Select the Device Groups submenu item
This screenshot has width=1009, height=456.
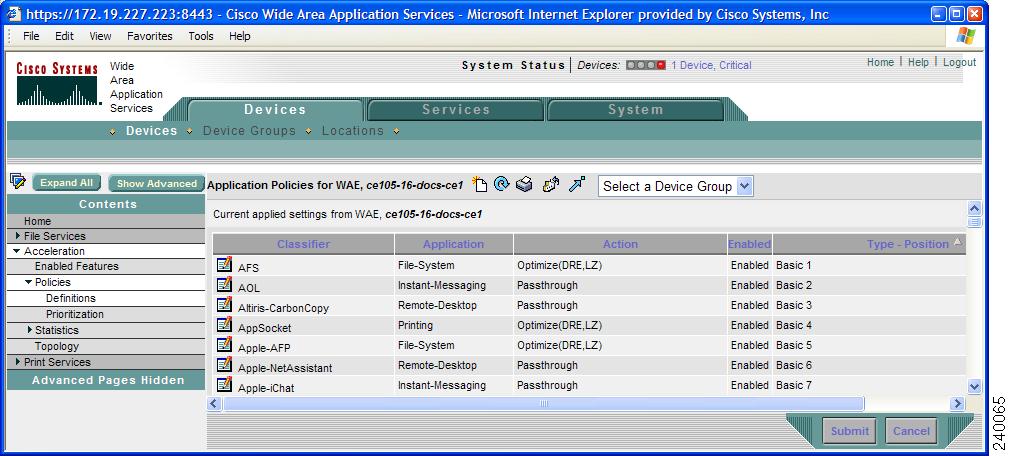tap(249, 131)
